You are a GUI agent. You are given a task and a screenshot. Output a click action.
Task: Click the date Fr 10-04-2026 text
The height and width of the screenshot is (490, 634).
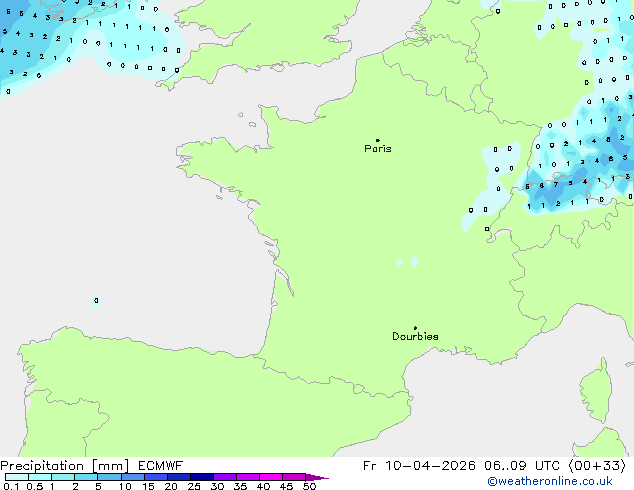coord(419,466)
